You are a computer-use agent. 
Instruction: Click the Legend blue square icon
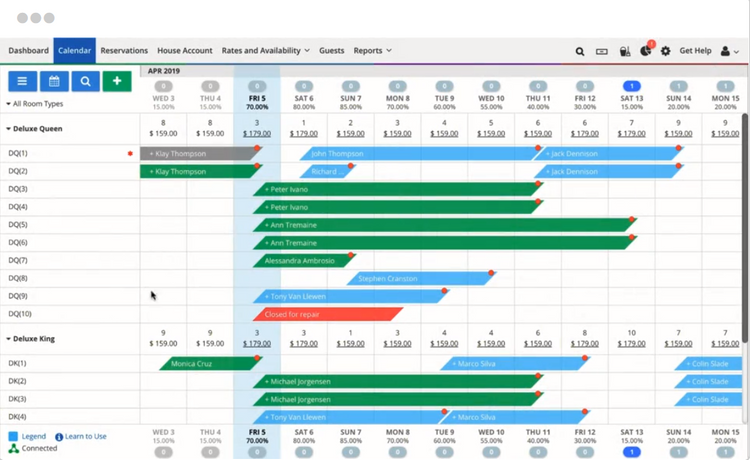click(x=13, y=436)
